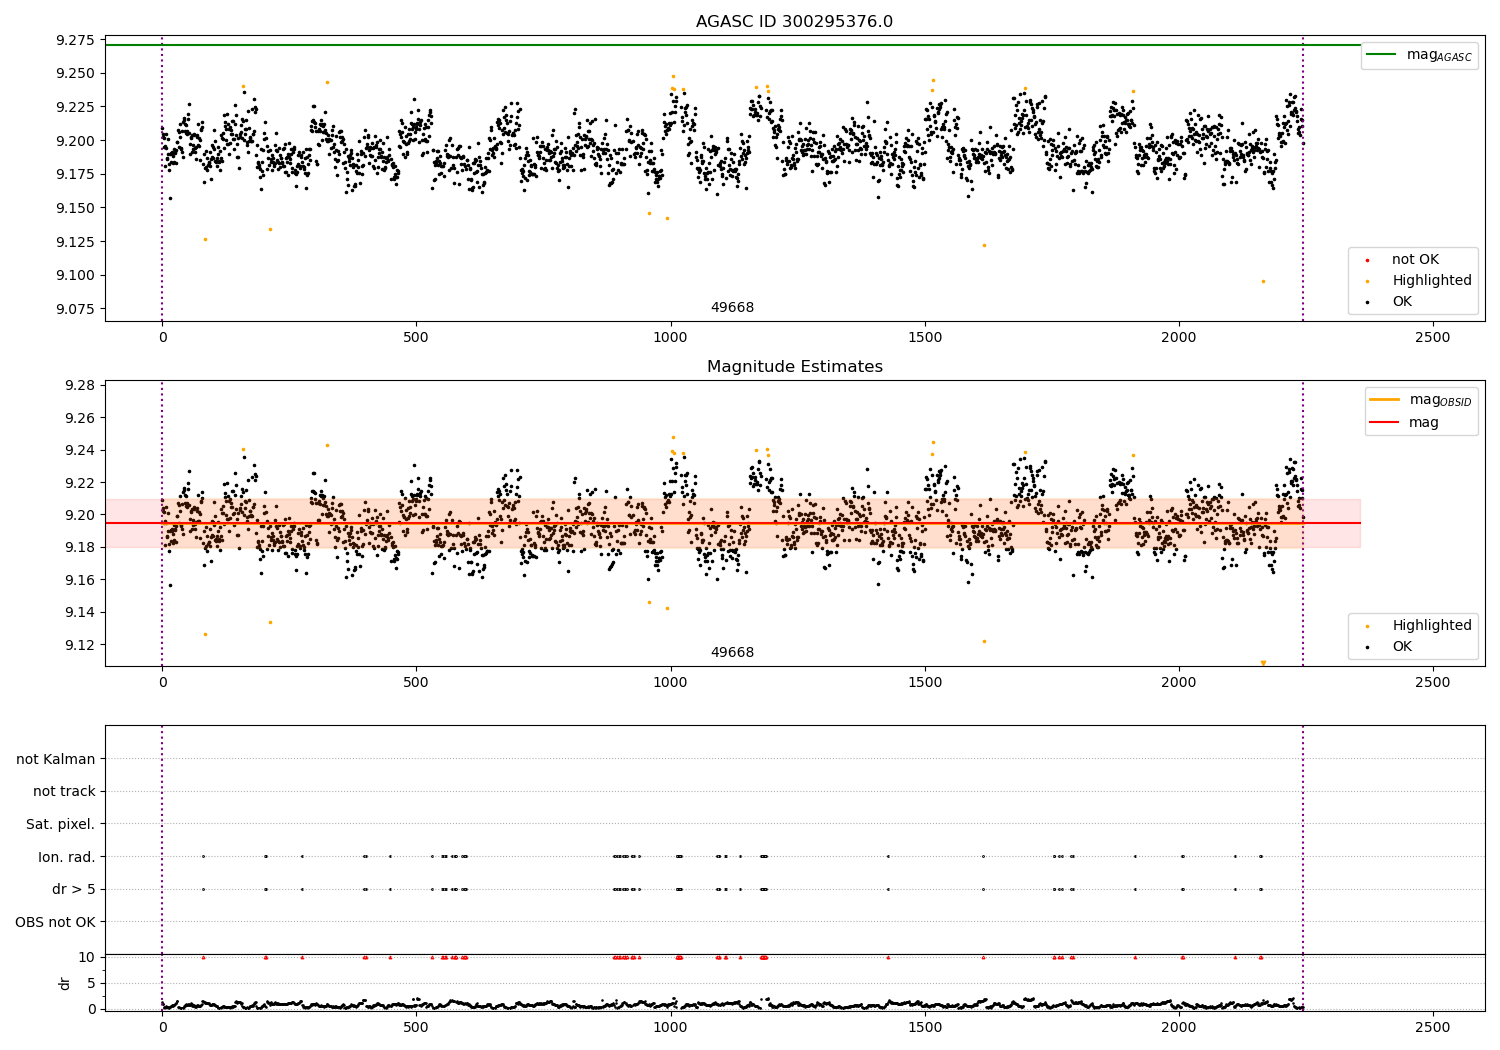Click the 'Magnitude Estimates' plot title
Viewport: 1500px width, 1050px height.
tap(794, 367)
